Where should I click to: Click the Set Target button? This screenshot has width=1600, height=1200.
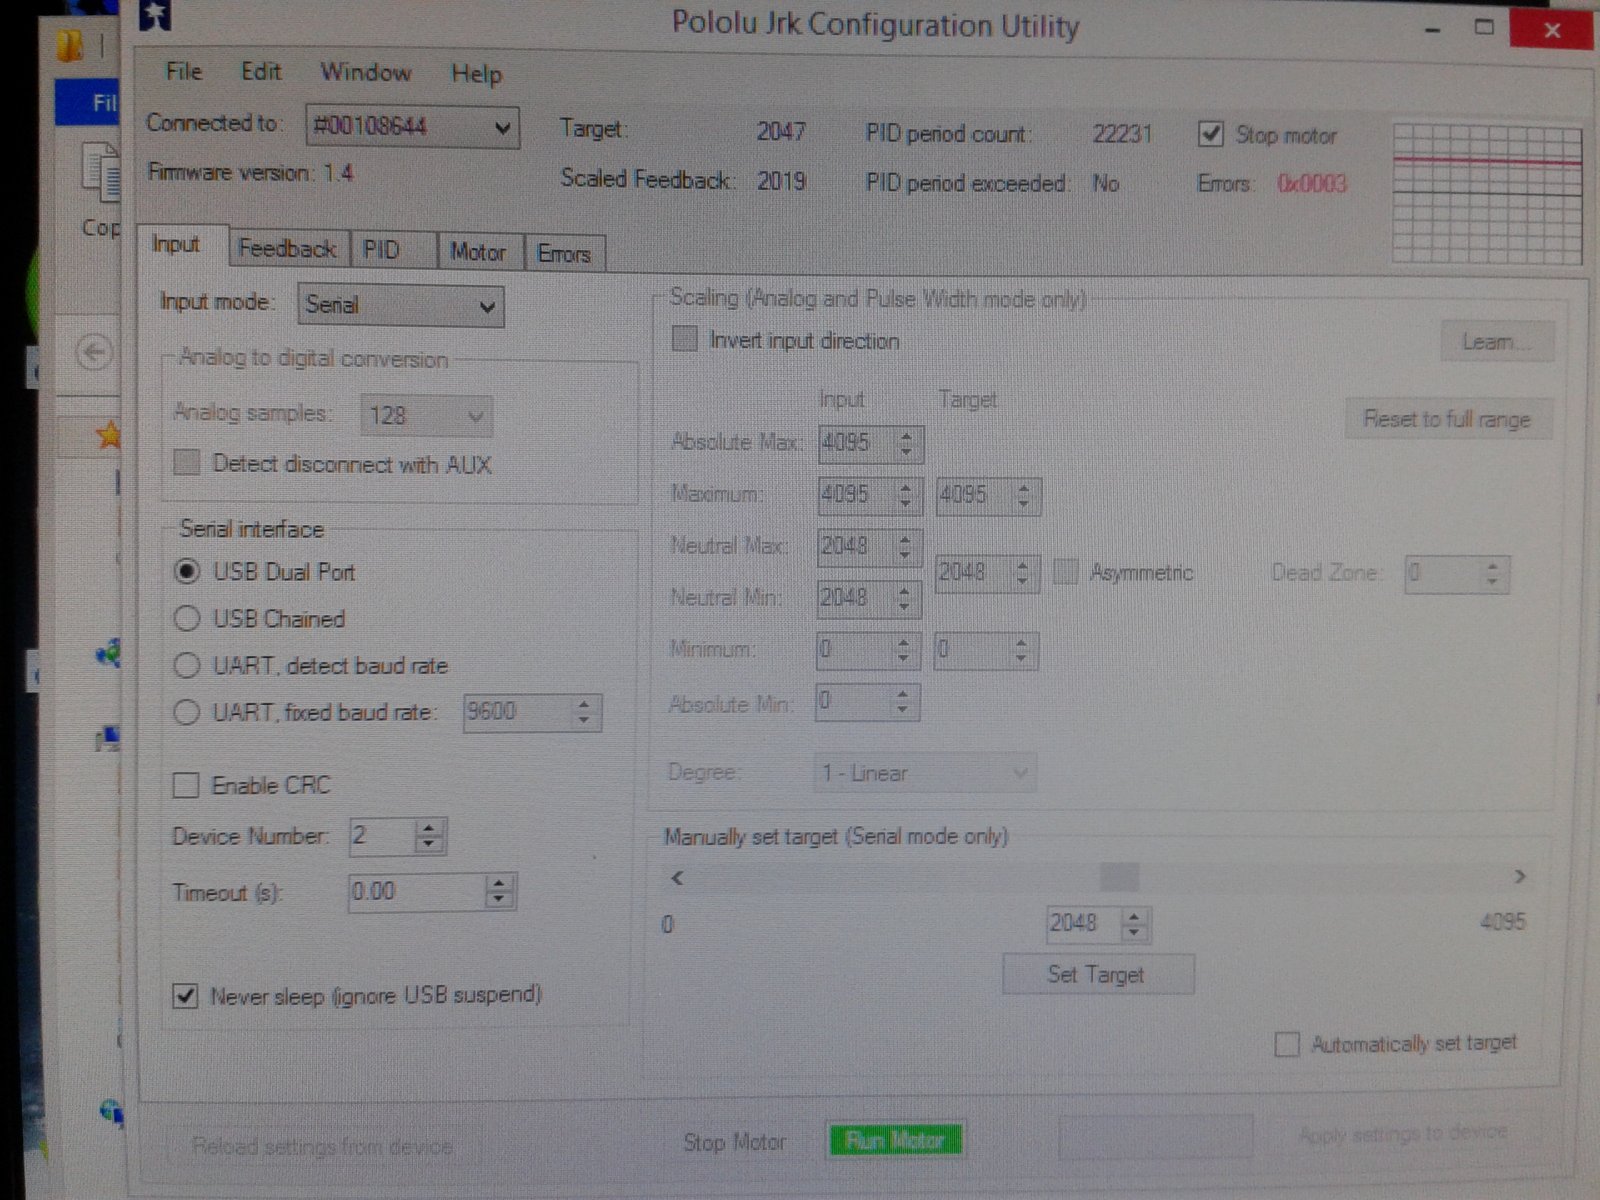point(1097,974)
